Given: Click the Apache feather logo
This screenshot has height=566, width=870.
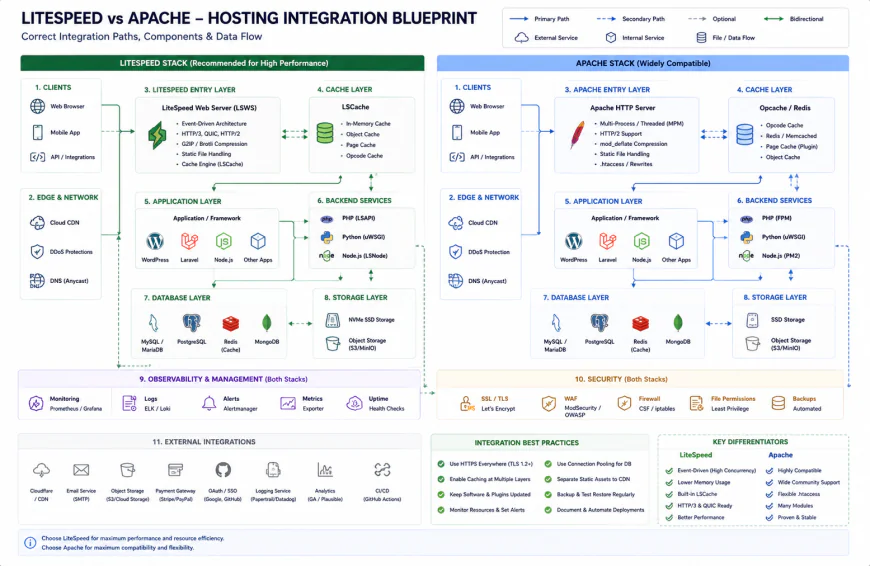Looking at the screenshot, I should click(577, 135).
